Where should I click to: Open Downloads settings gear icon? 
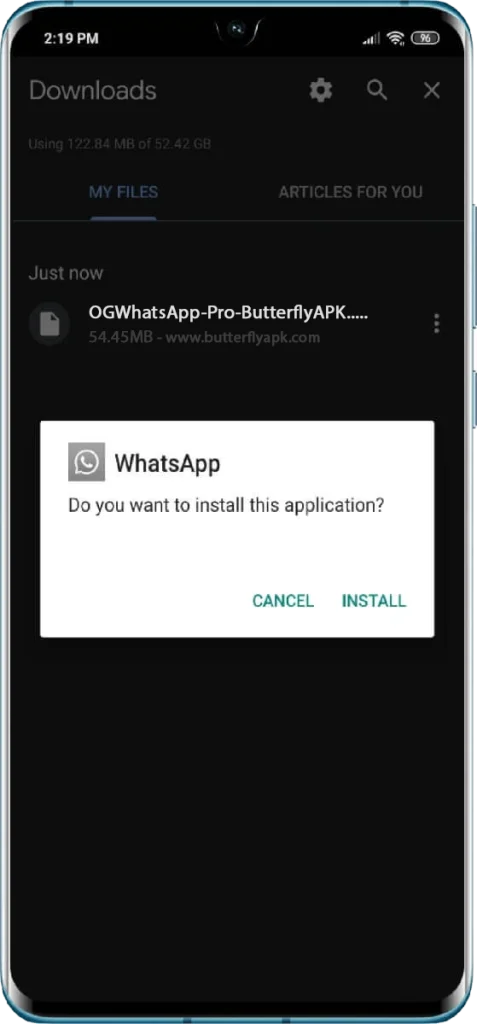(321, 90)
